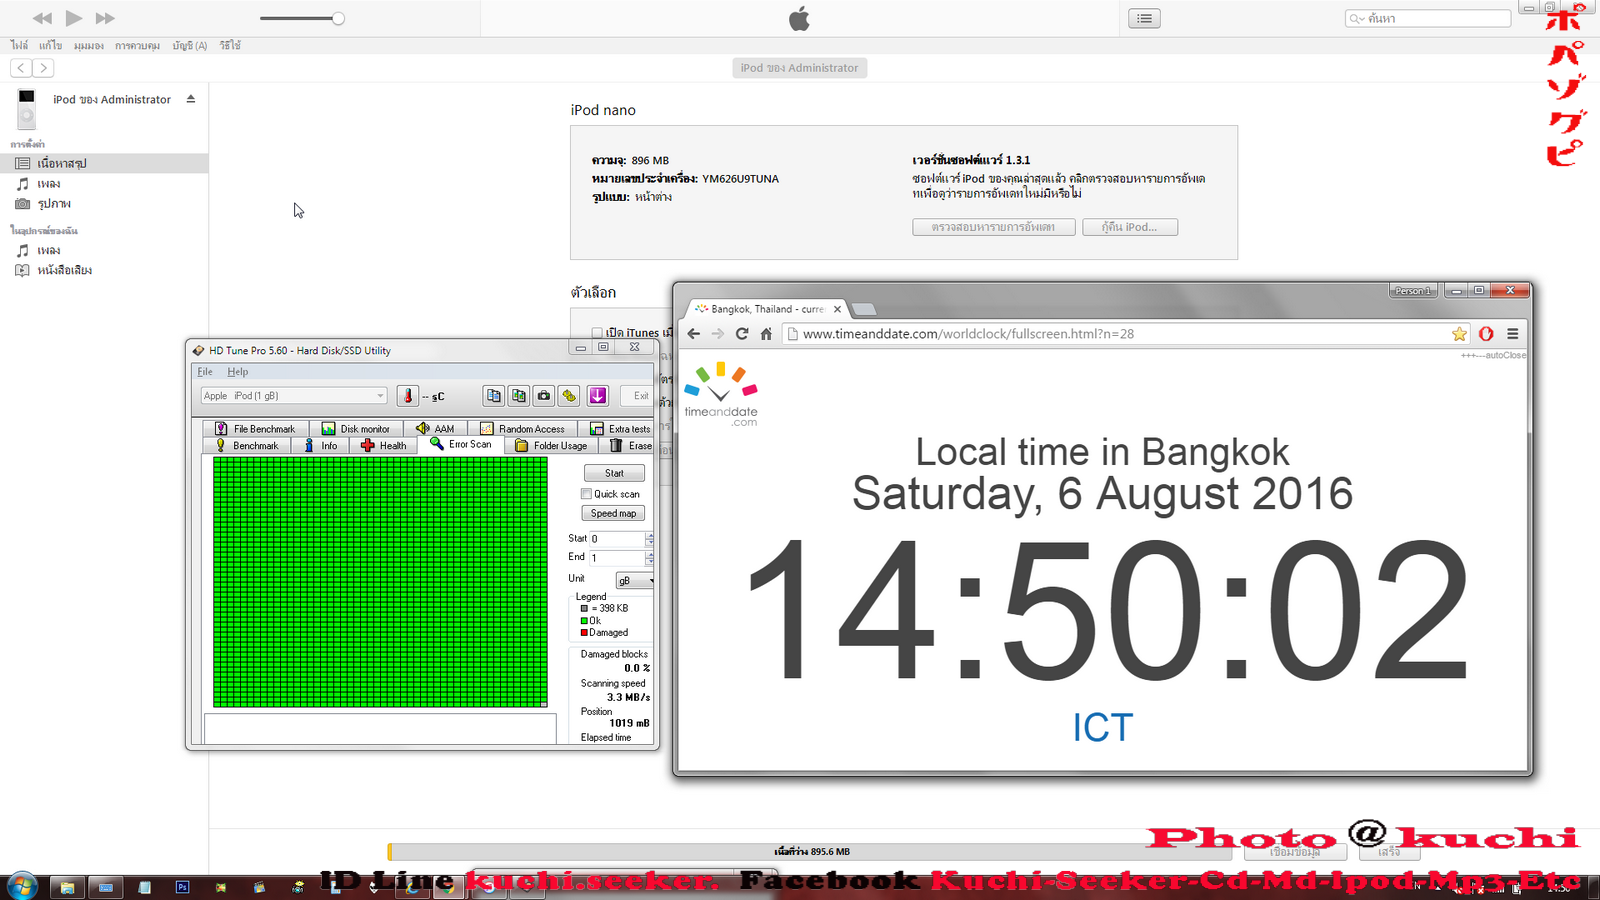Switch to the Random Access tab
Screen dimensions: 1600x900
pos(522,429)
